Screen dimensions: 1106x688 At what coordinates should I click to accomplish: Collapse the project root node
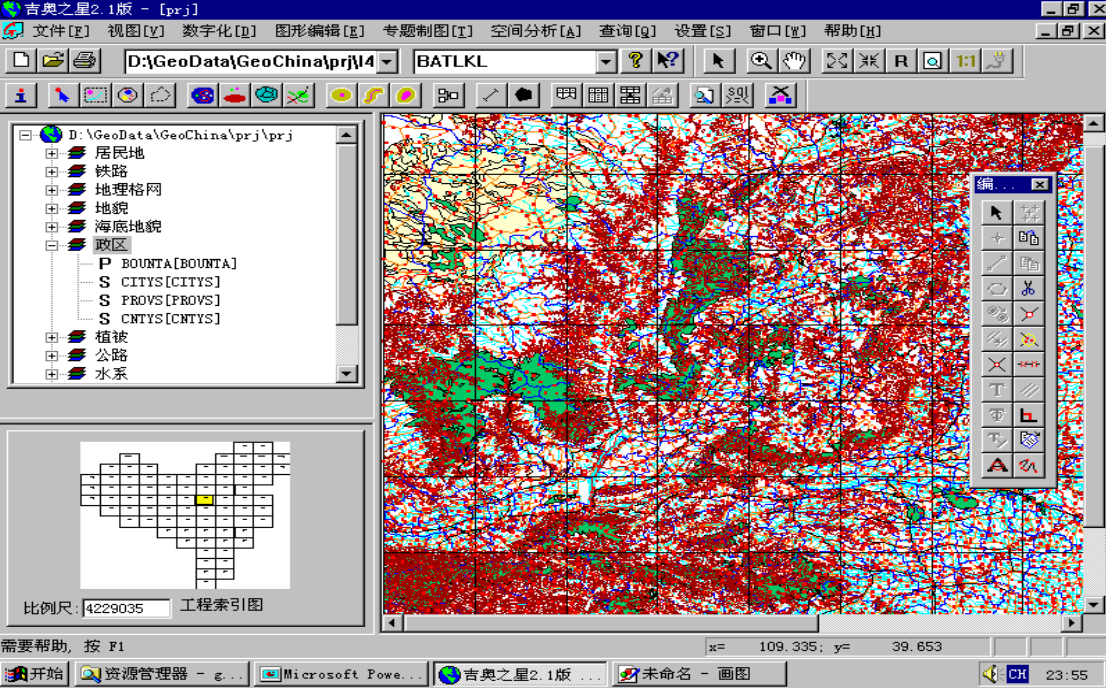pyautogui.click(x=25, y=134)
